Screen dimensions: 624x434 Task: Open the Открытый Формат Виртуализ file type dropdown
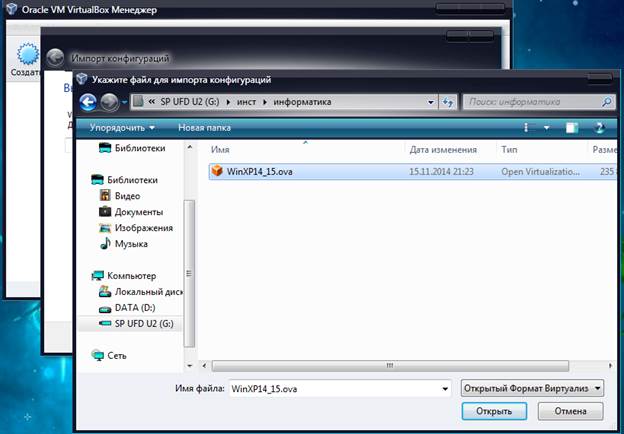(x=532, y=388)
